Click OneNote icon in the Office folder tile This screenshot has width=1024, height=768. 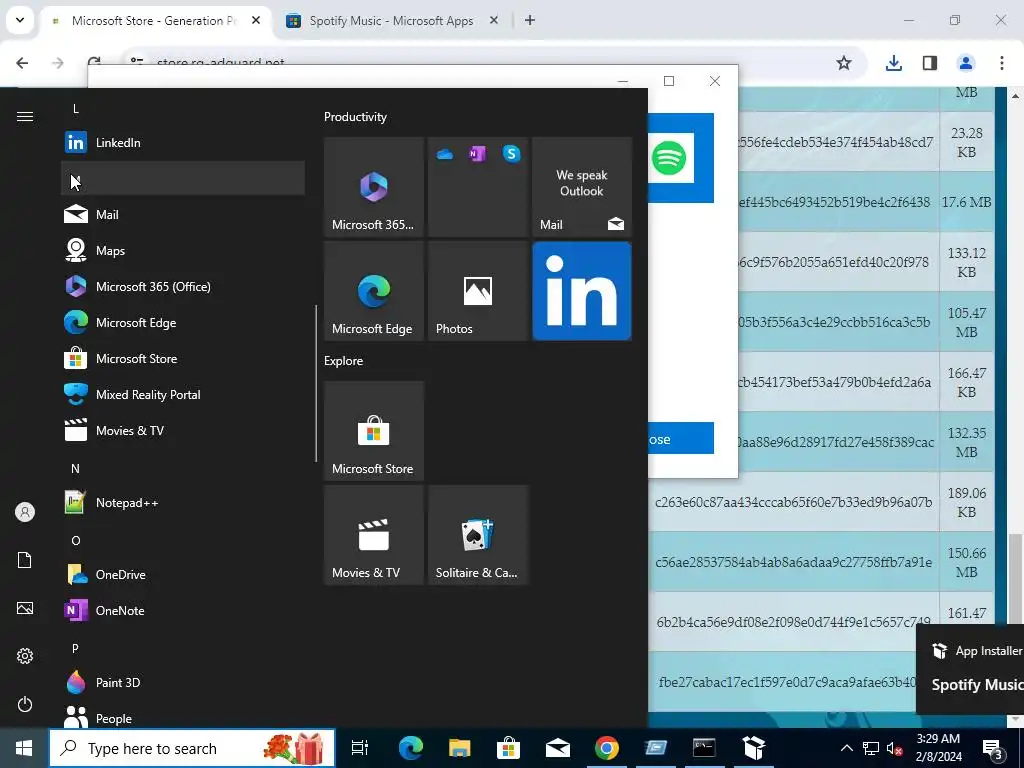click(477, 154)
